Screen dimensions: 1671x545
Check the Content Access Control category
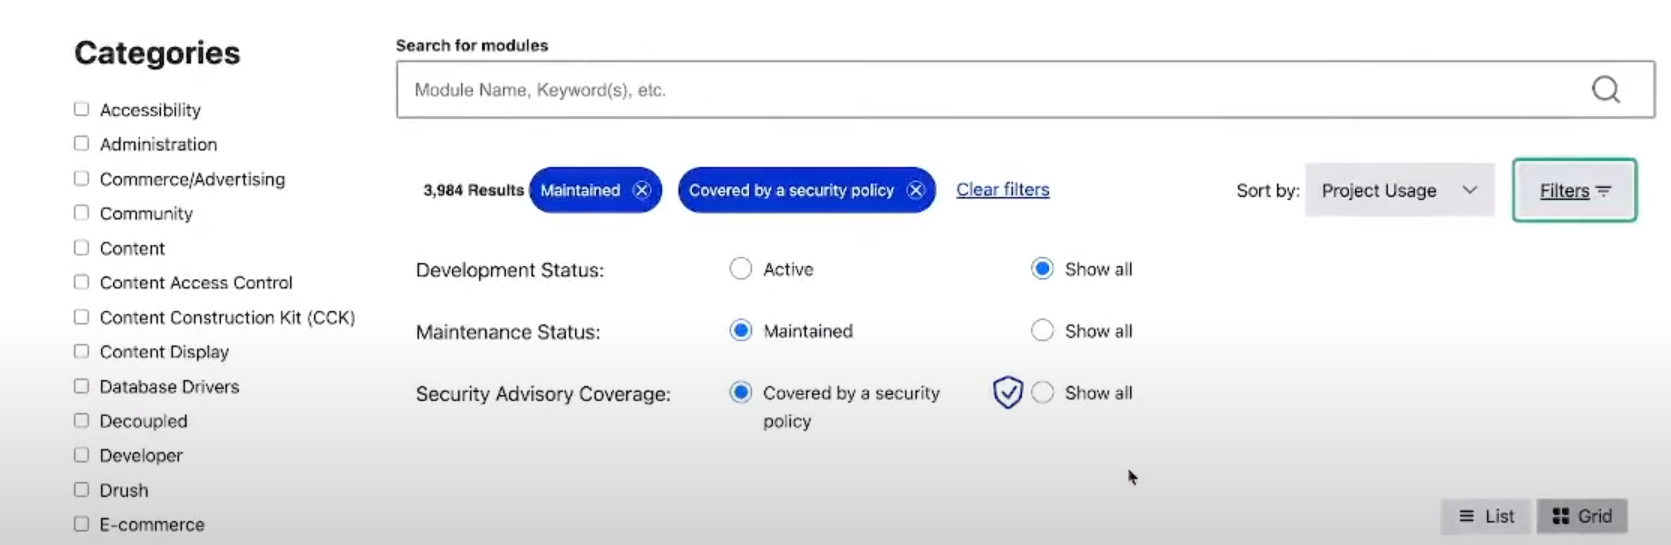81,282
